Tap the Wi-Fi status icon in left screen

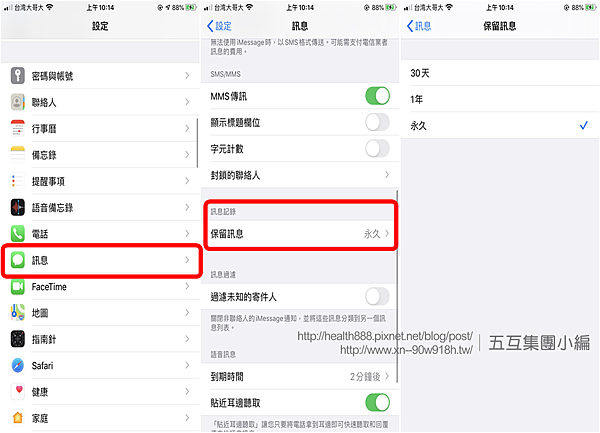pos(49,7)
